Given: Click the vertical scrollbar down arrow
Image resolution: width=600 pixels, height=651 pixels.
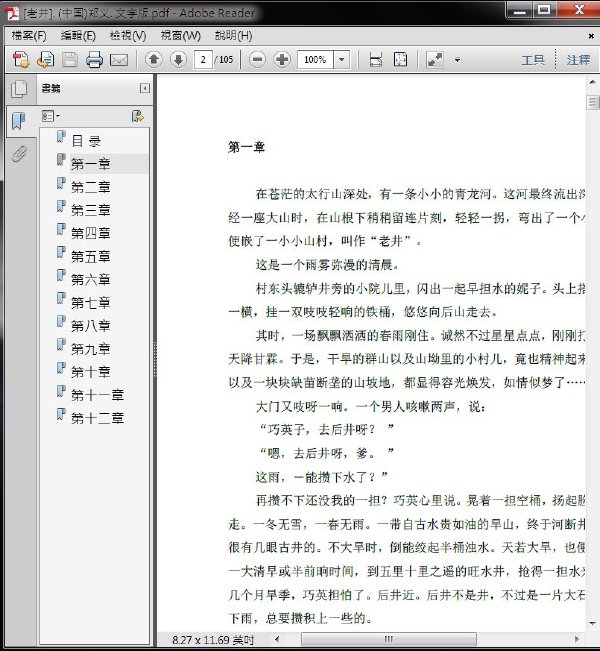Looking at the screenshot, I should pos(593,624).
